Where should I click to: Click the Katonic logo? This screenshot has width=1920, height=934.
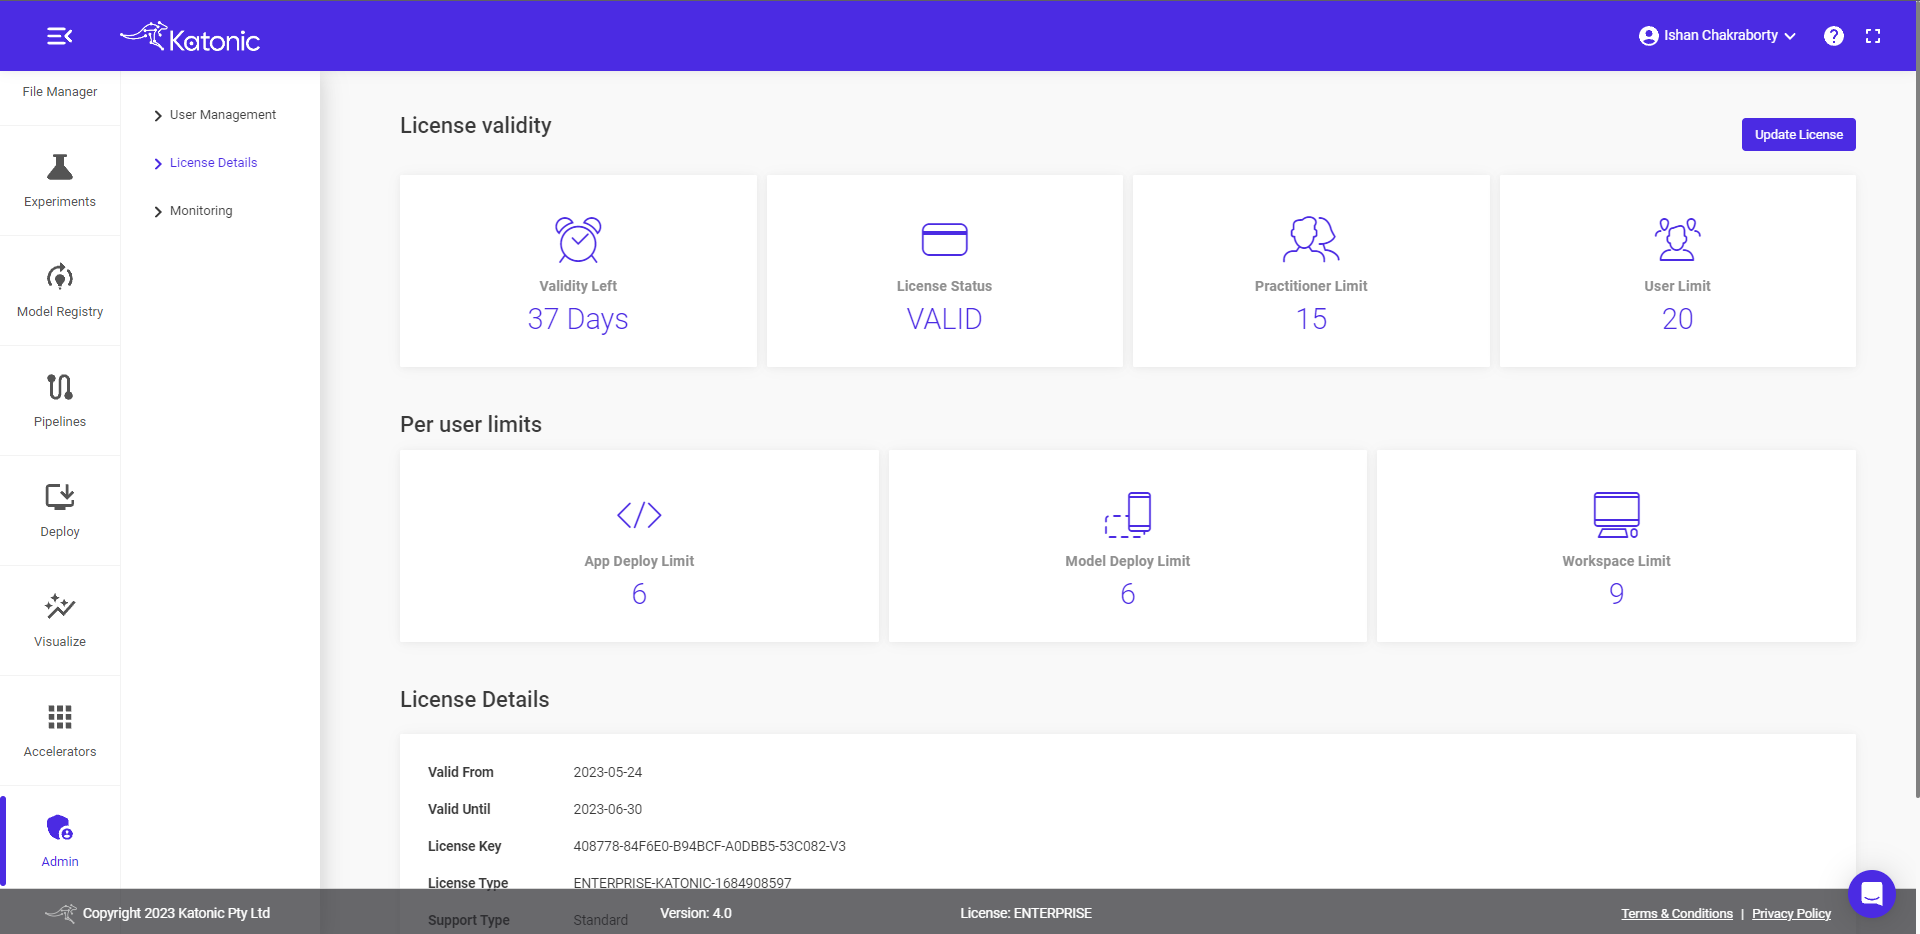(190, 37)
